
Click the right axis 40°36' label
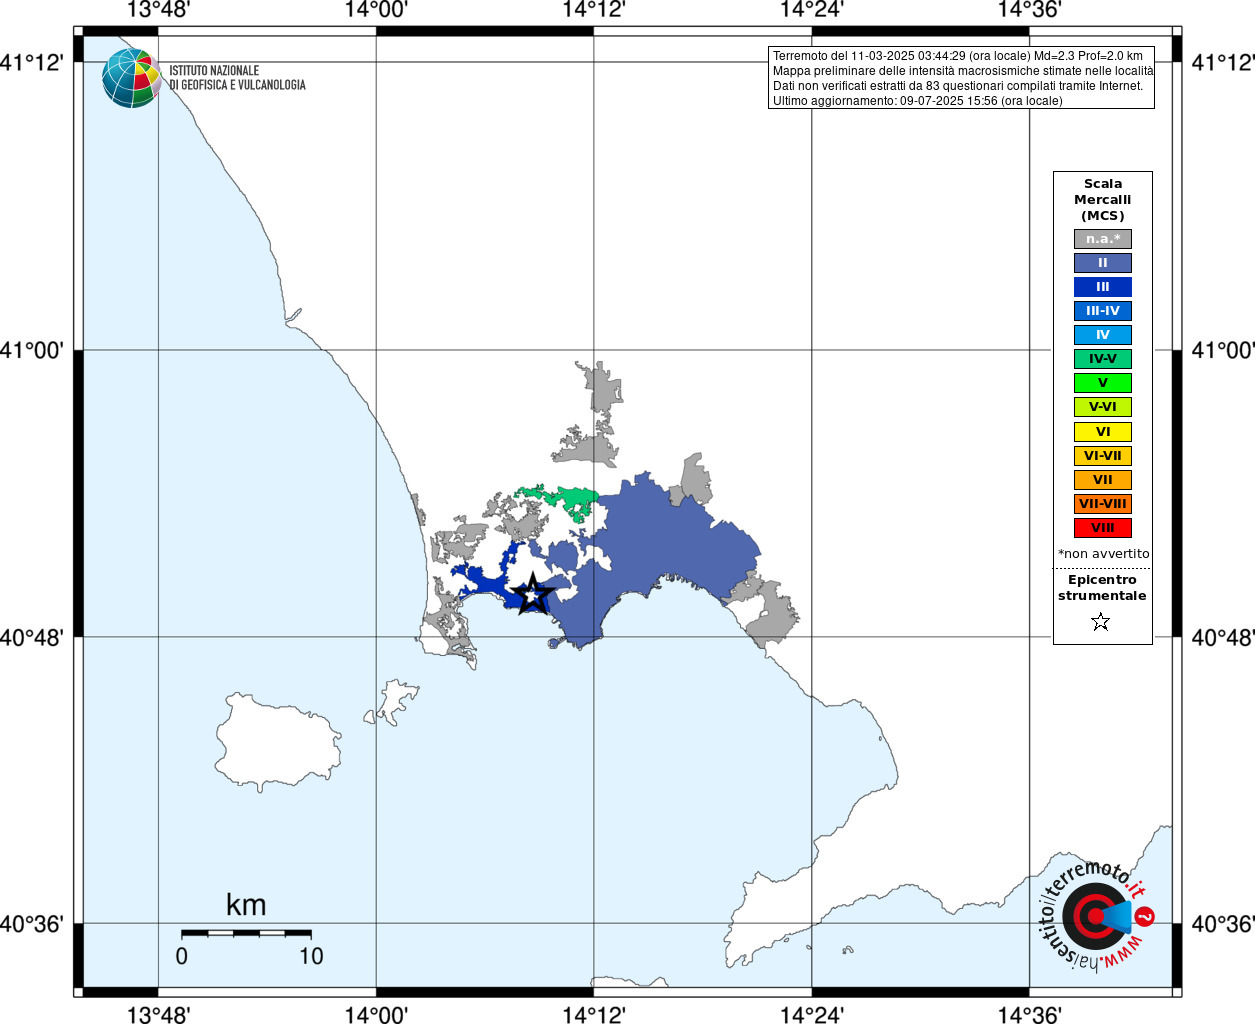1223,924
